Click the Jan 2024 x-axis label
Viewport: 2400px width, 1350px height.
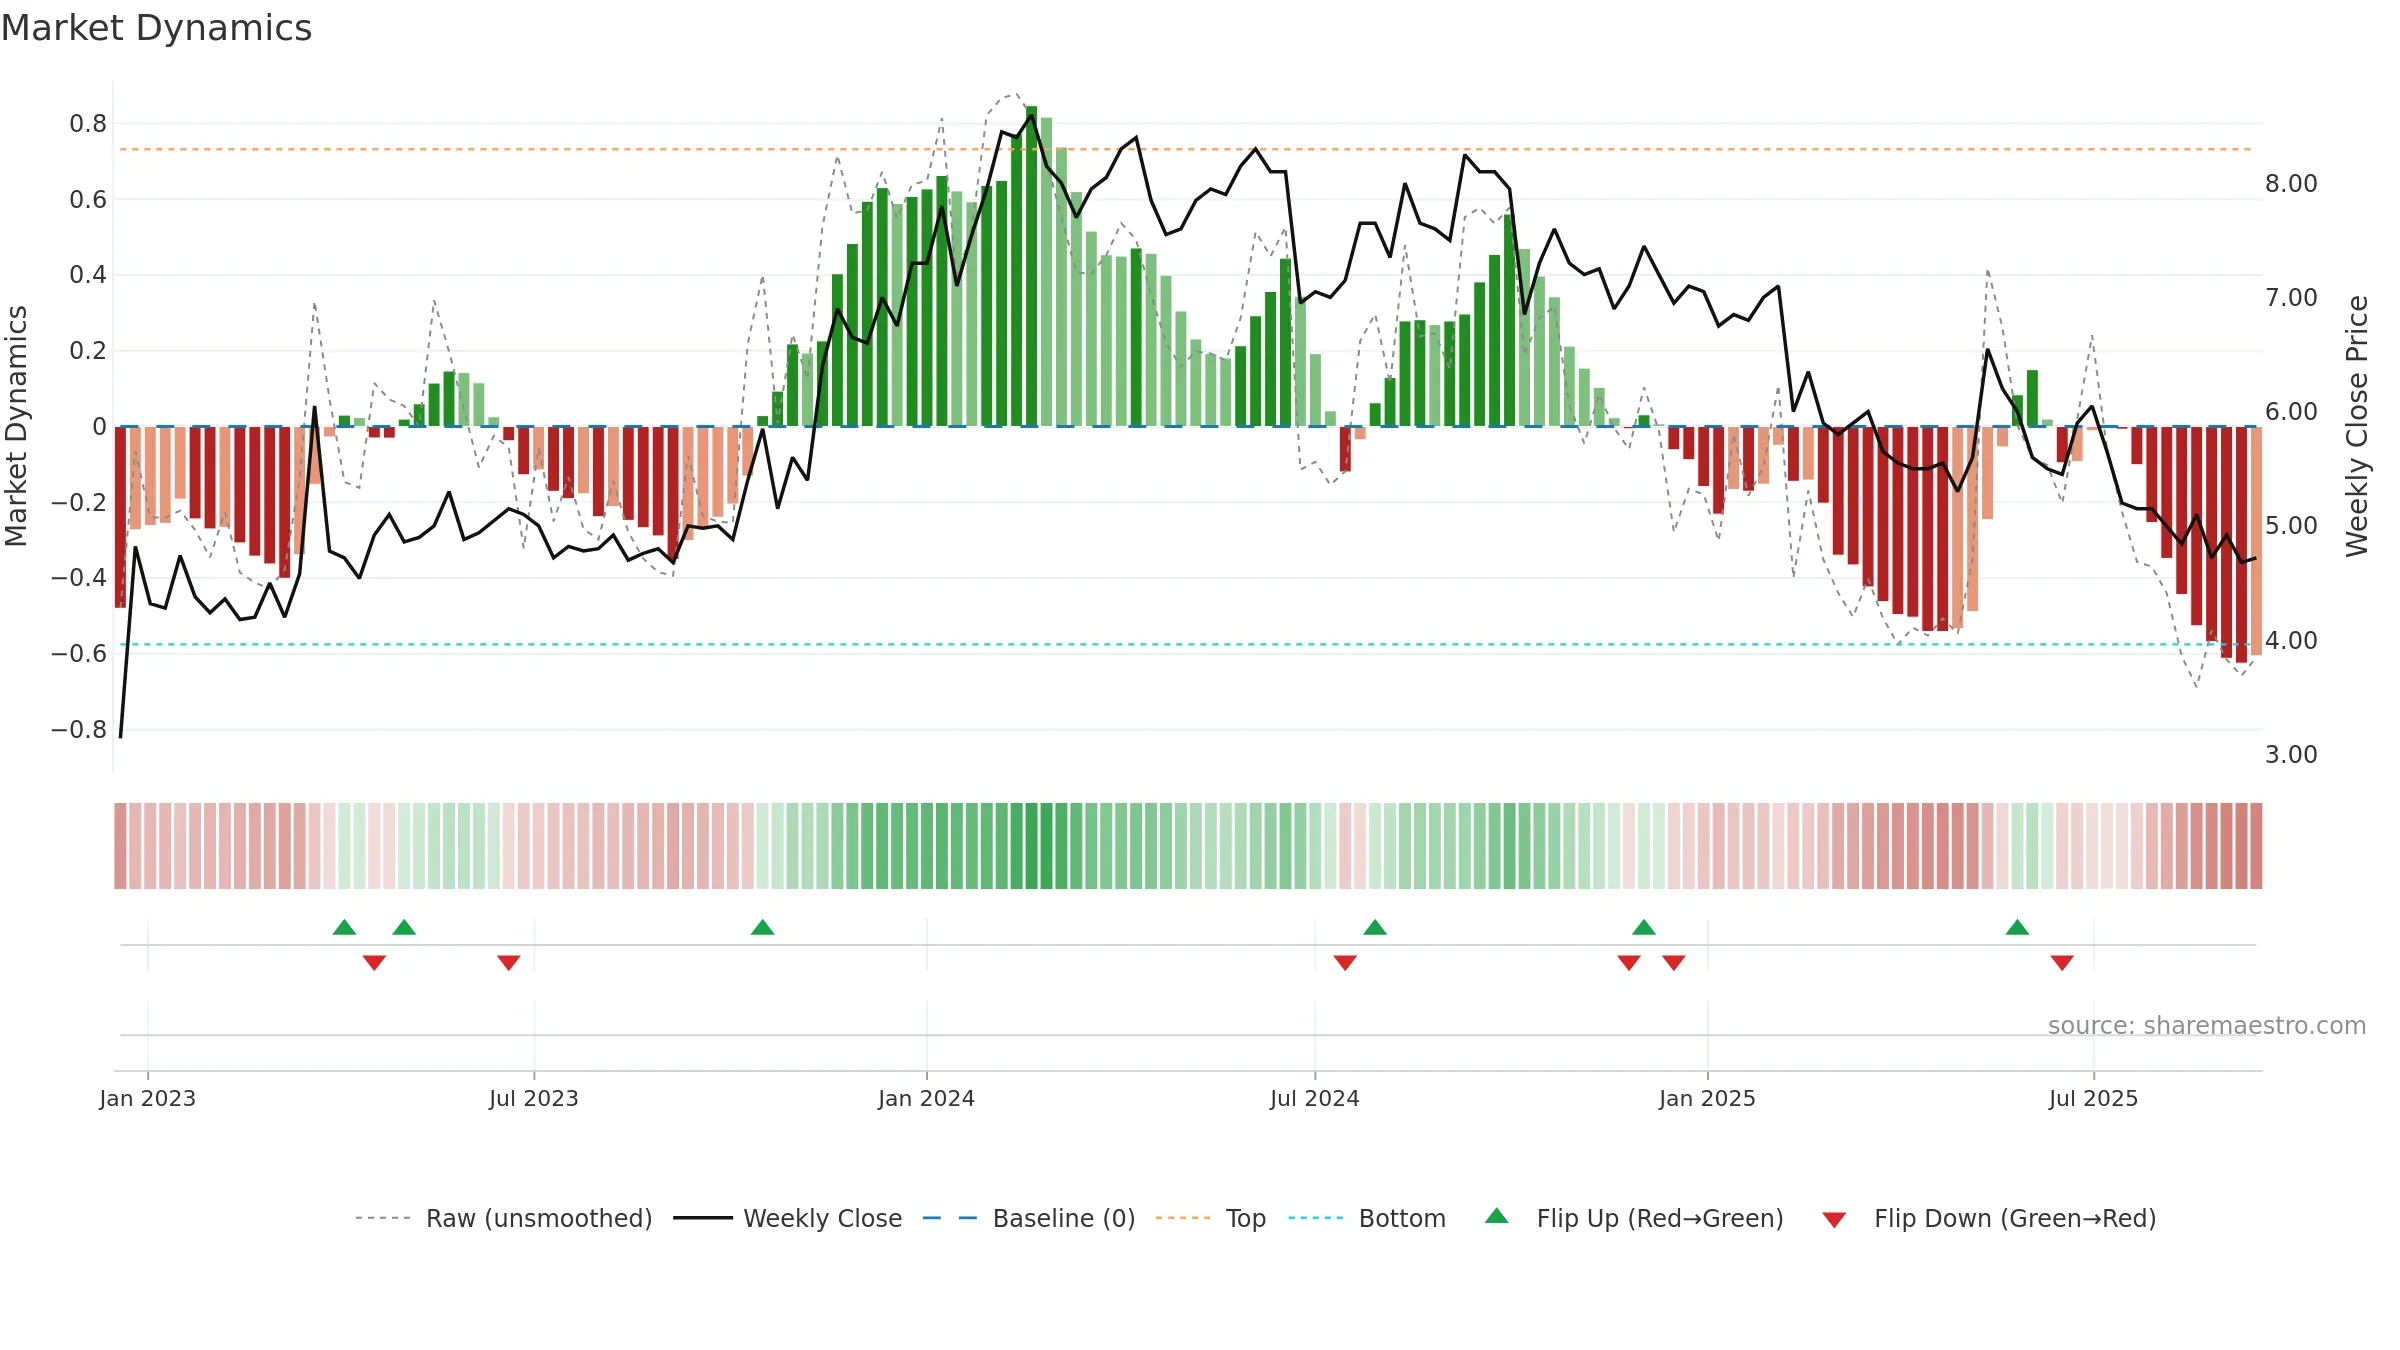pyautogui.click(x=927, y=1098)
